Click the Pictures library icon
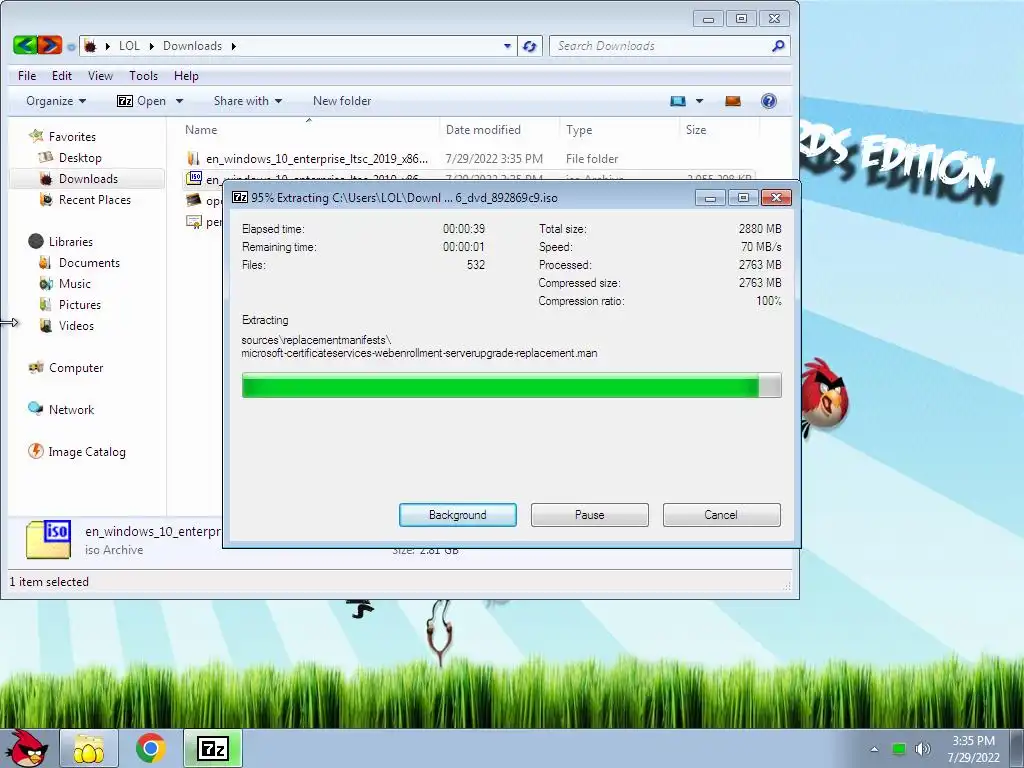 pyautogui.click(x=45, y=304)
